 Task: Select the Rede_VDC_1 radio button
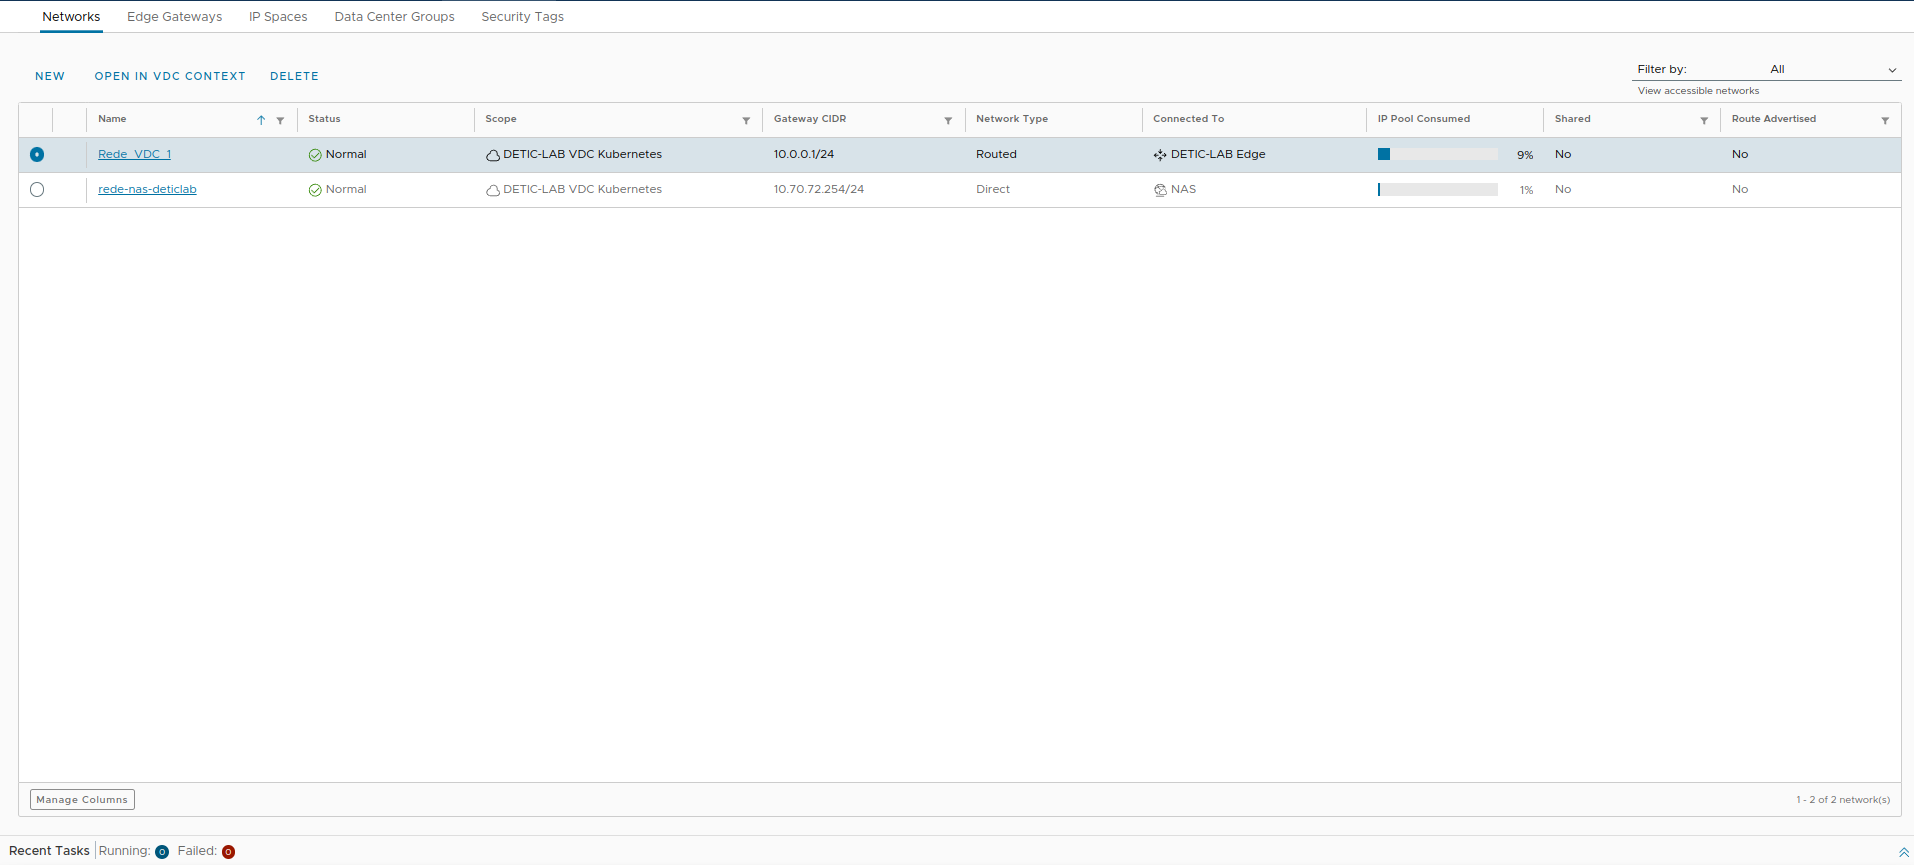coord(37,154)
